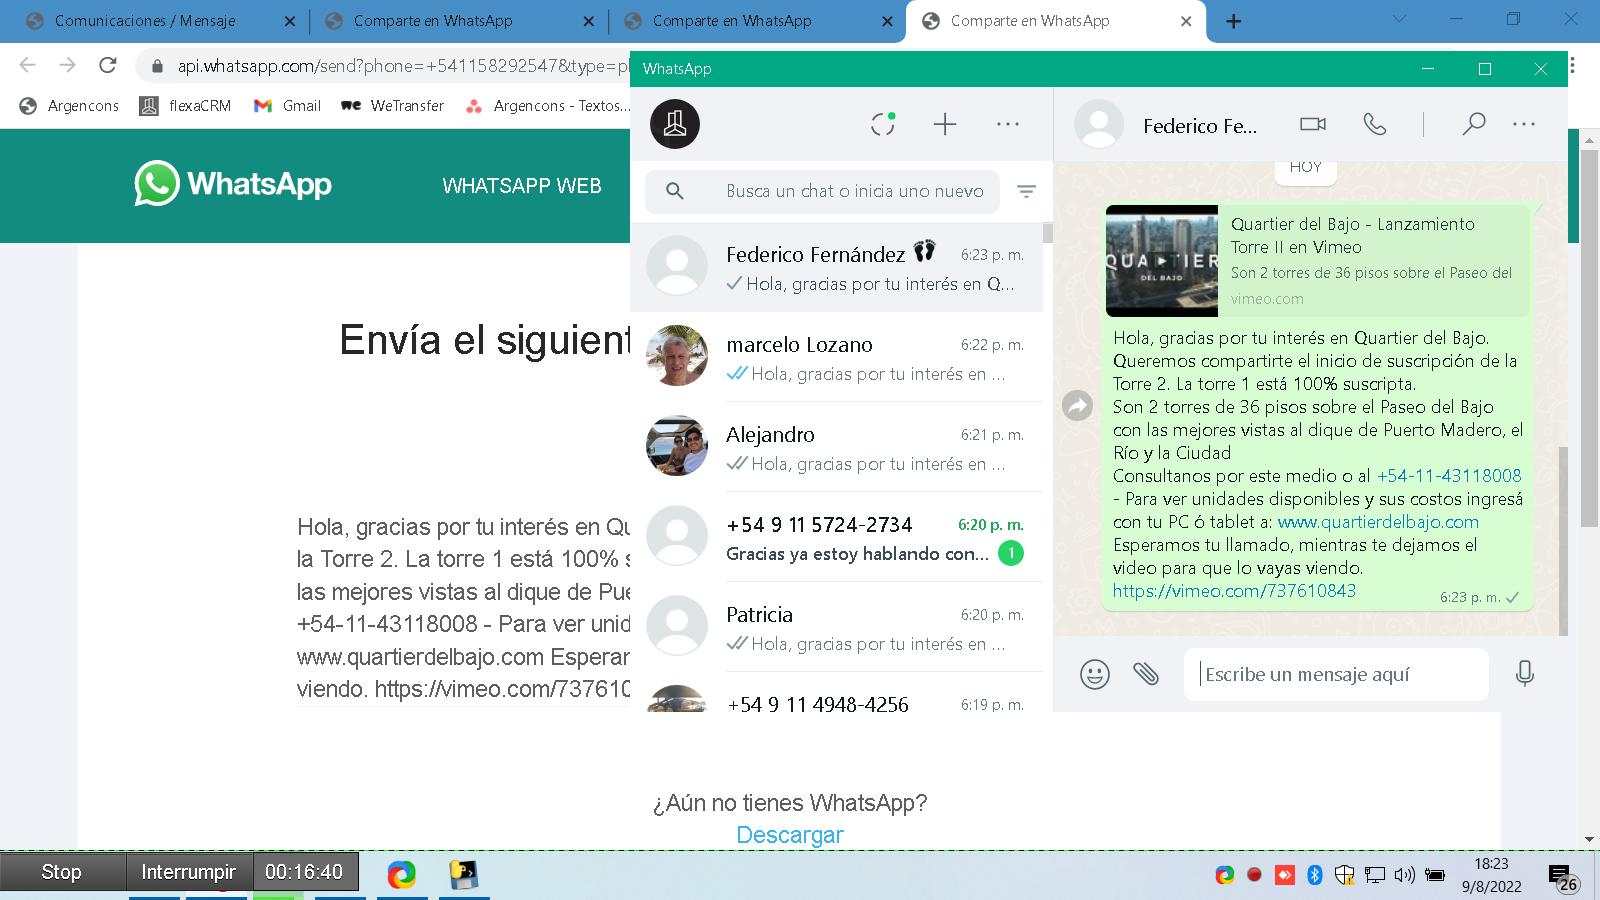The width and height of the screenshot is (1600, 900).
Task: Go back in browser history
Action: pos(27,65)
